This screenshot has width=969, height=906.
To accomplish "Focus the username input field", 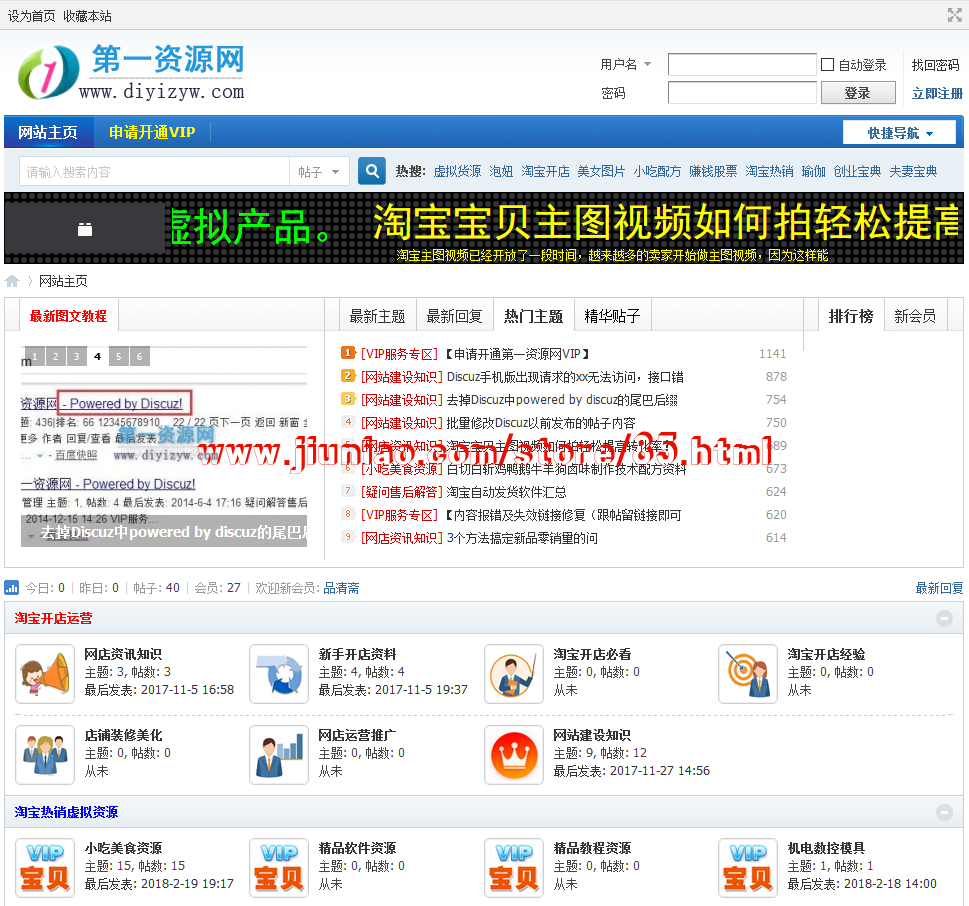I will pos(742,64).
